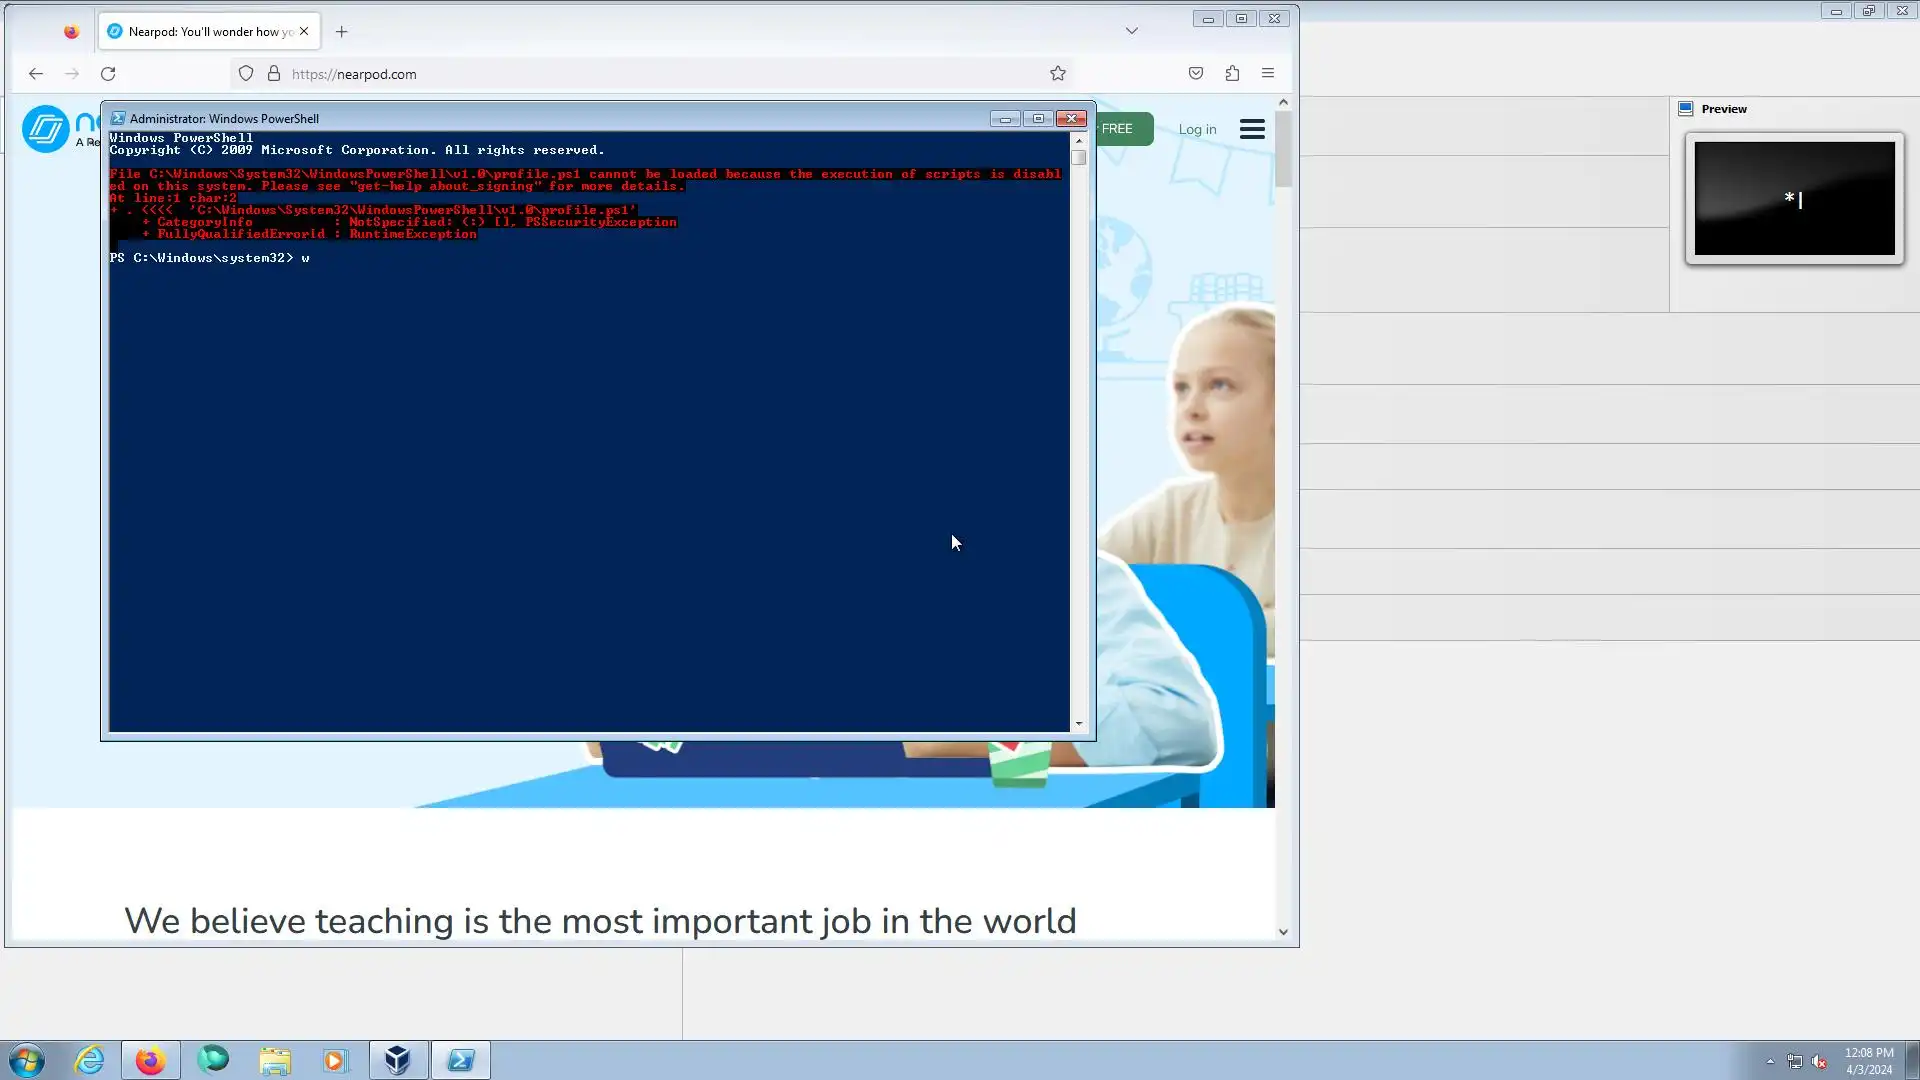Open the Nearpod site hamburger menu
The height and width of the screenshot is (1080, 1920).
(1252, 130)
